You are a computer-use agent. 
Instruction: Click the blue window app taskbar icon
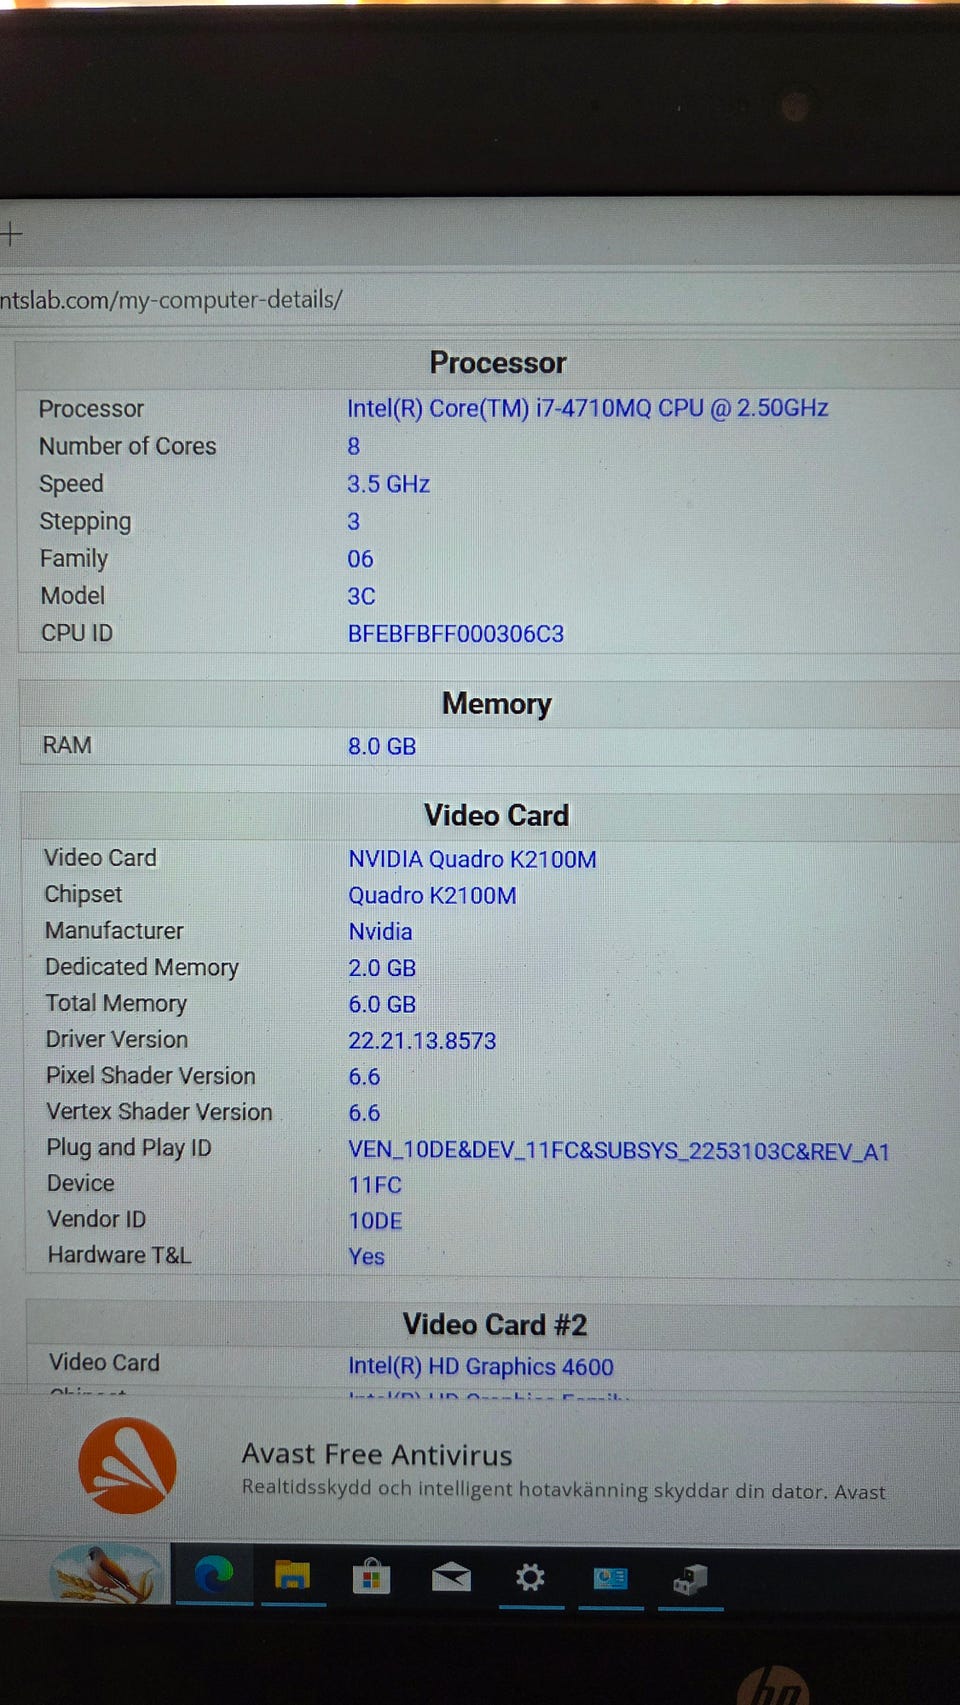[610, 1578]
